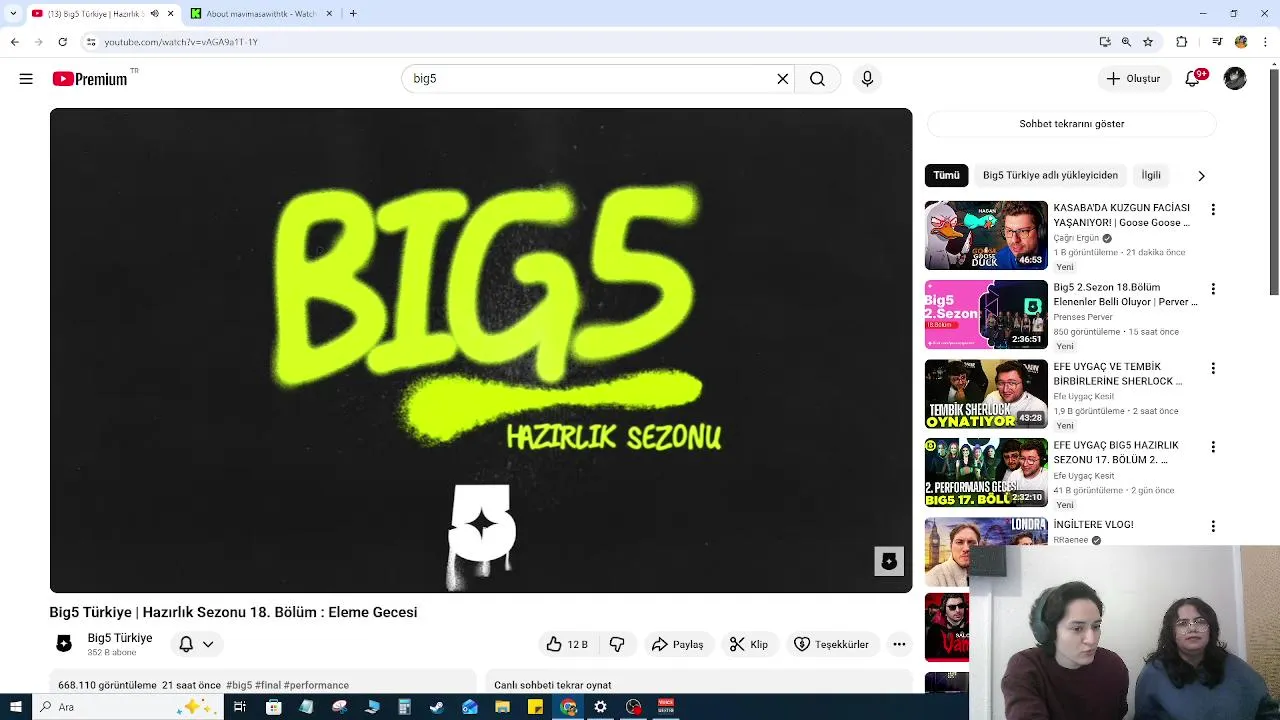Install app icon in address bar
This screenshot has width=1280, height=720.
pos(1104,42)
